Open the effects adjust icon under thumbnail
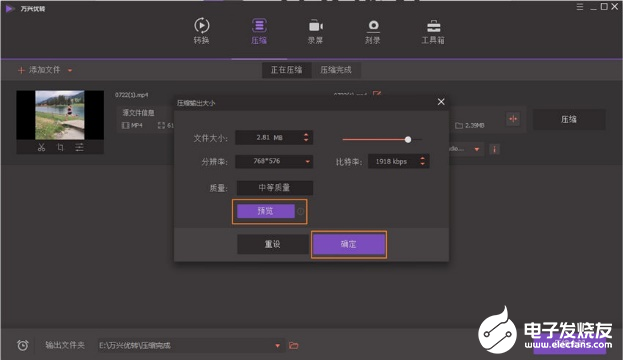This screenshot has width=623, height=360. point(79,147)
